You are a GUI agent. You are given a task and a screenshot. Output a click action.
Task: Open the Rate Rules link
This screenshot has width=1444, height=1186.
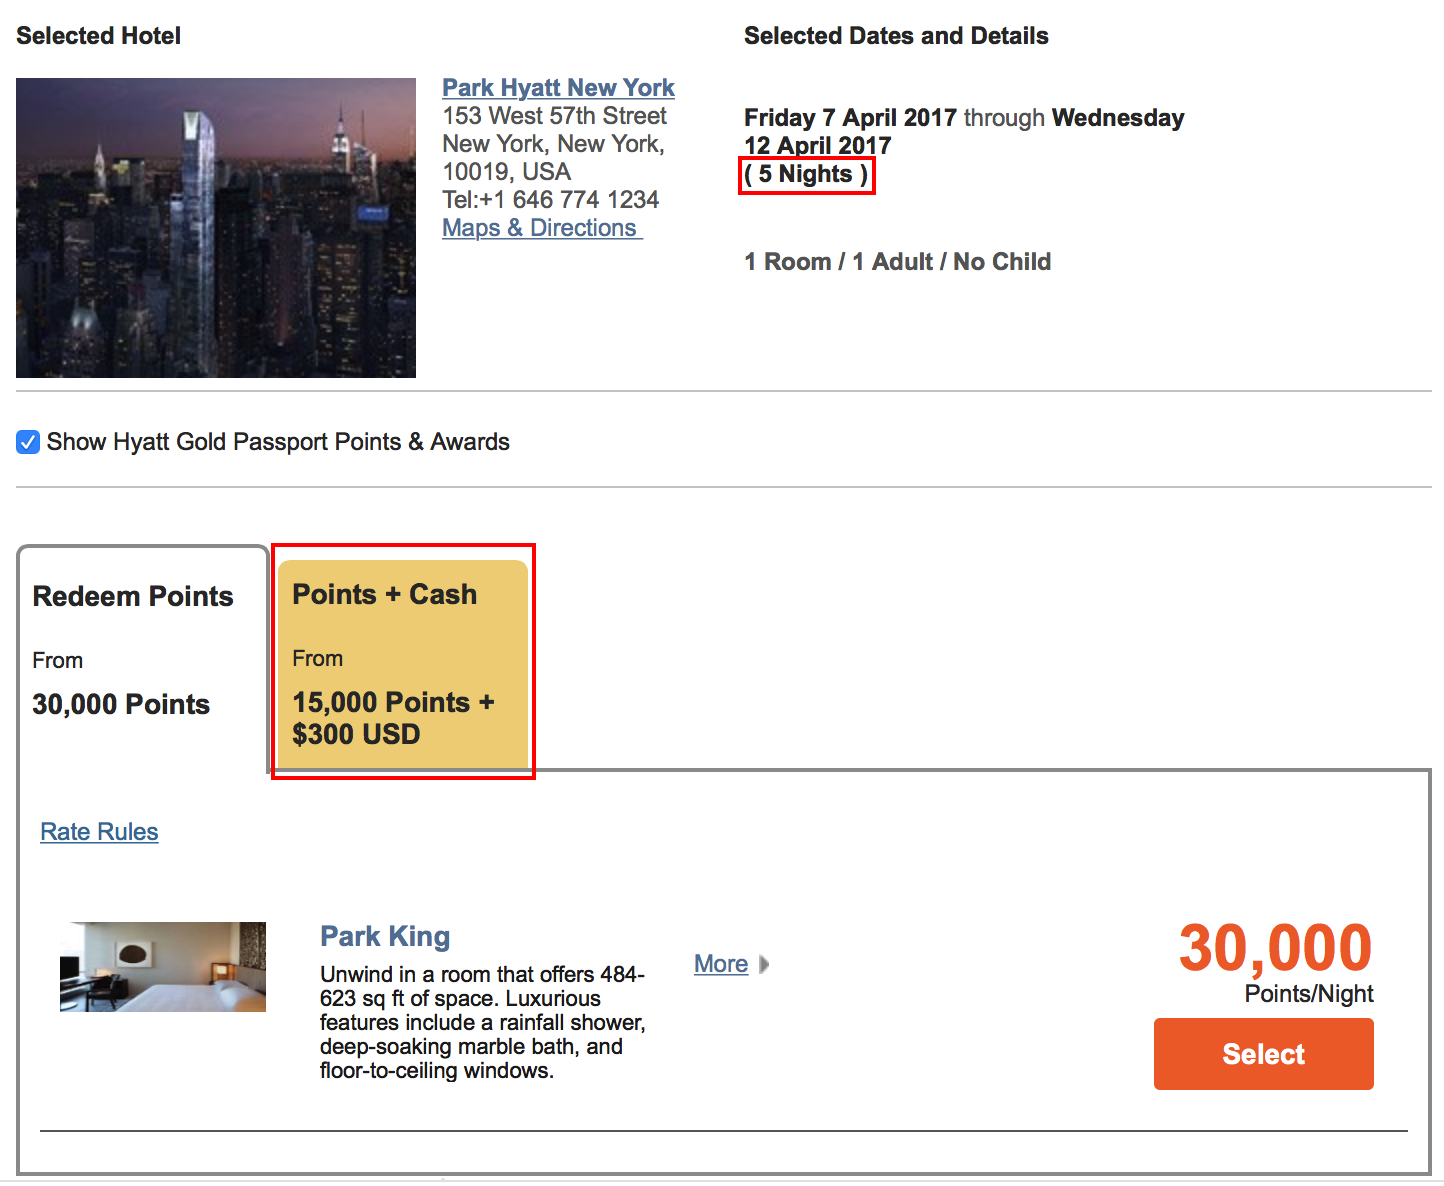click(98, 831)
